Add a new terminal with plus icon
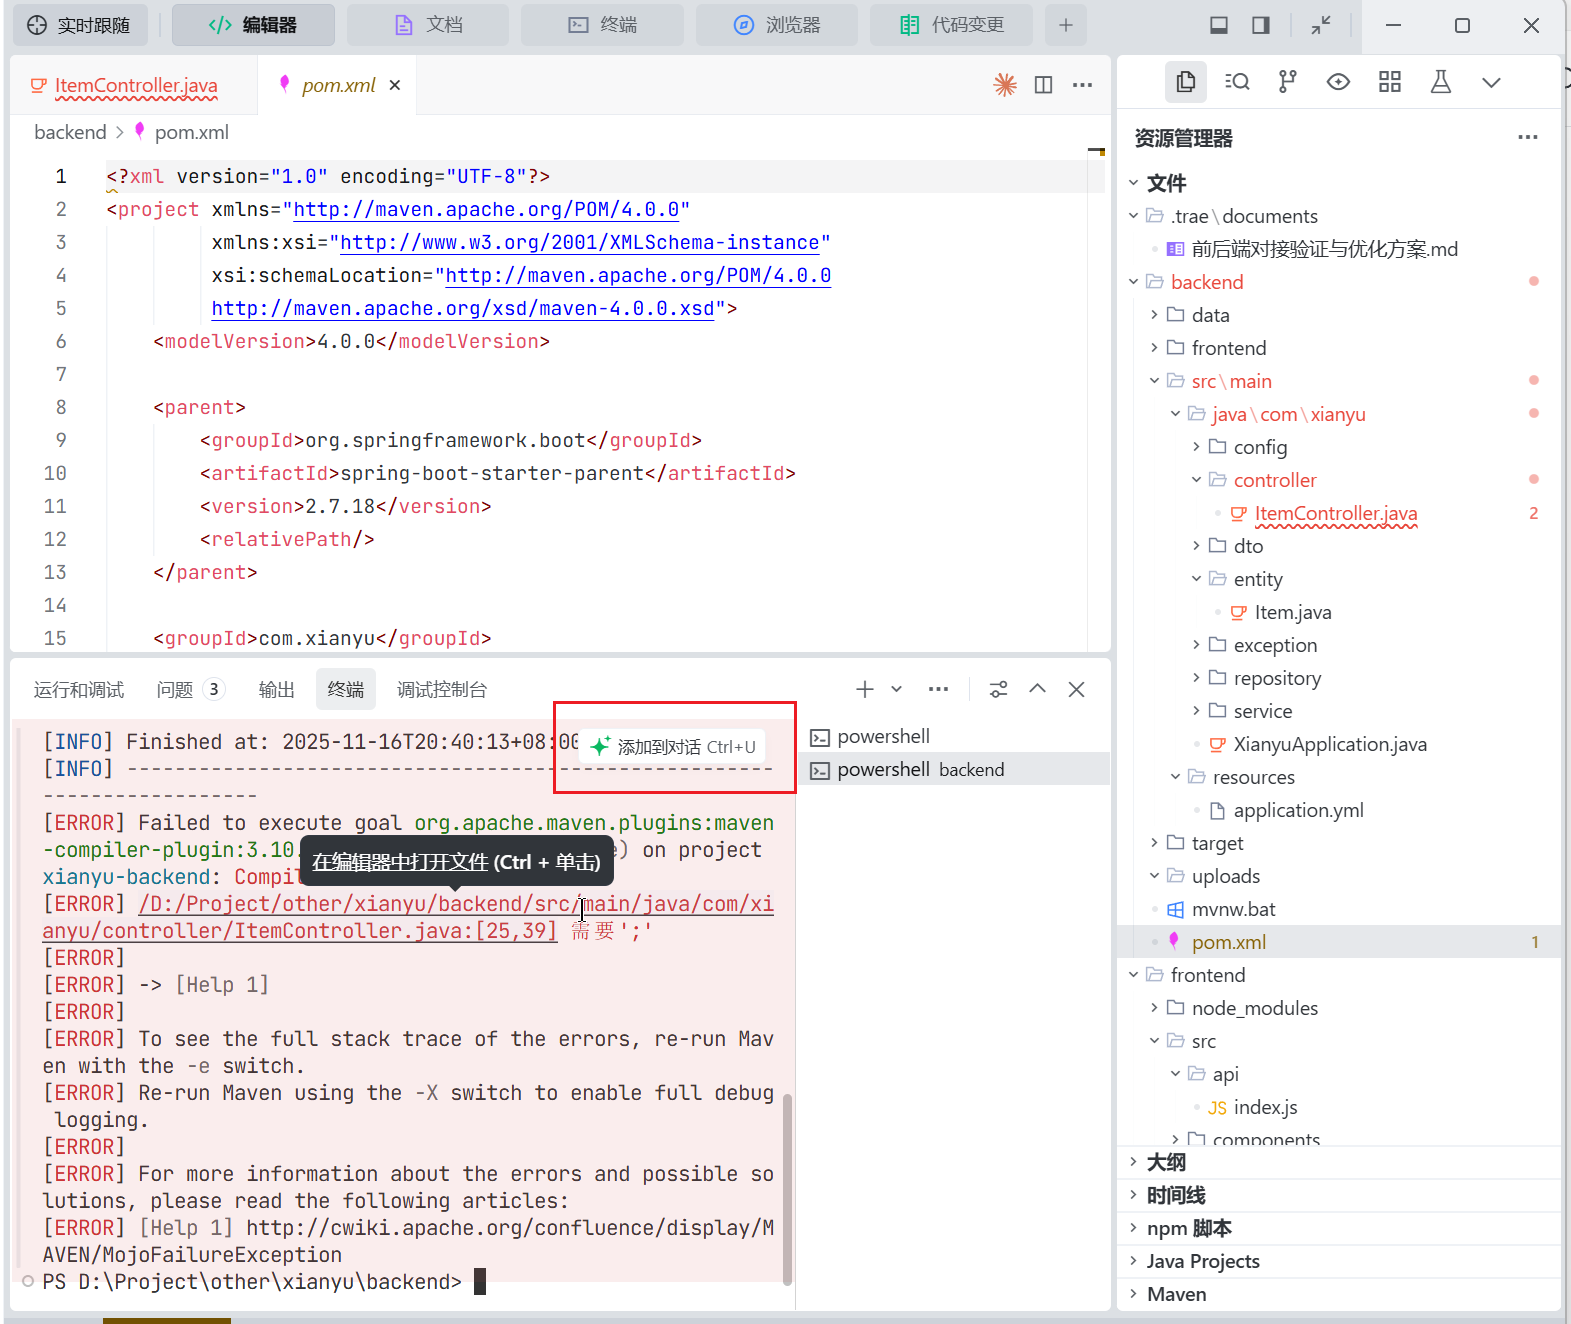1571x1324 pixels. [x=865, y=689]
